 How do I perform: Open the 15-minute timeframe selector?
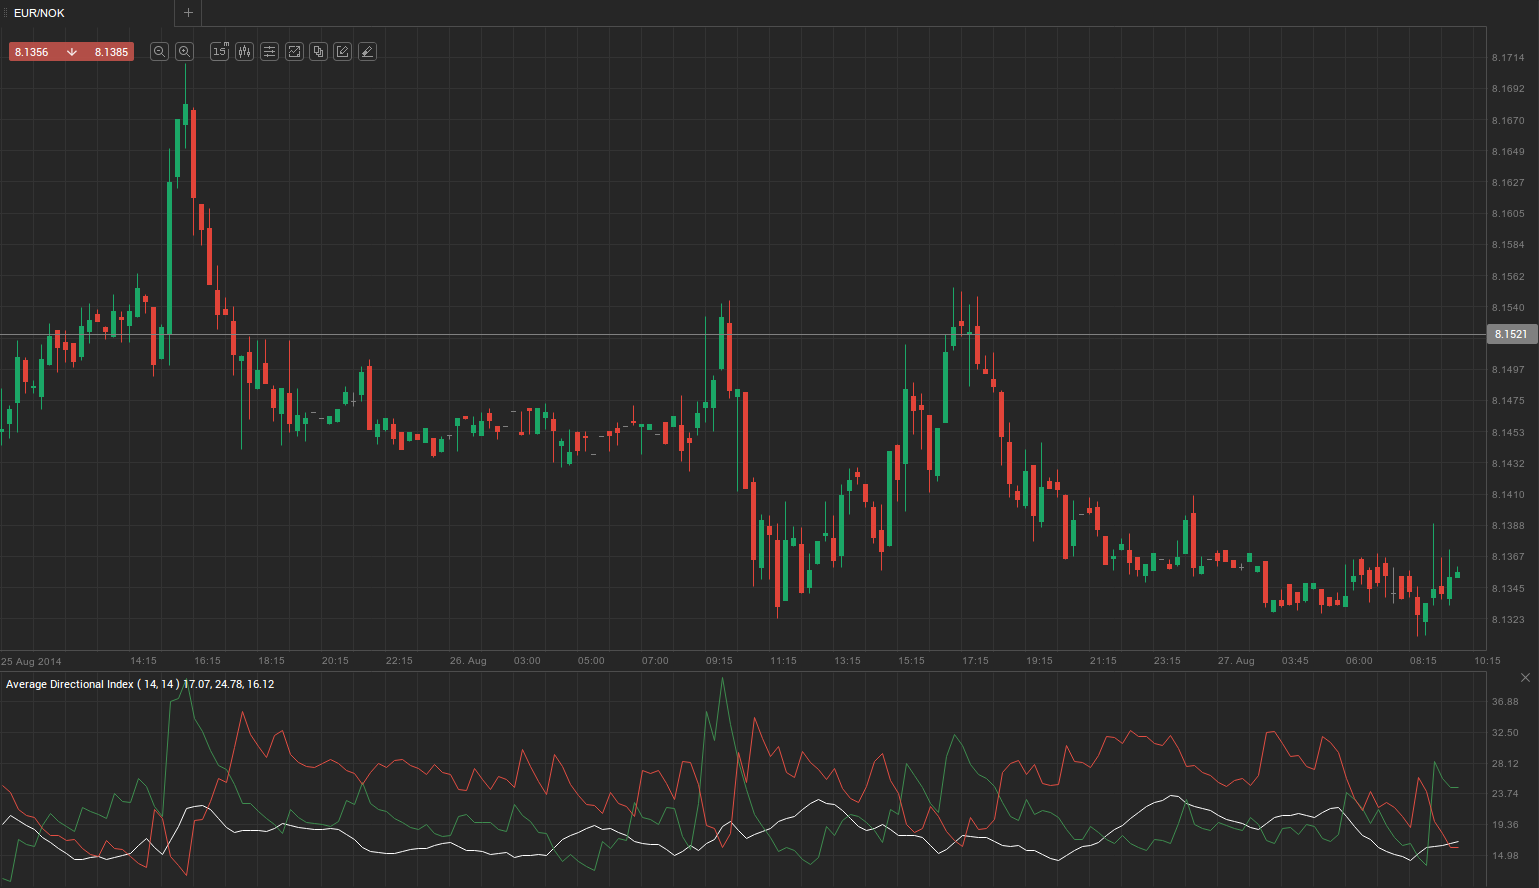220,52
